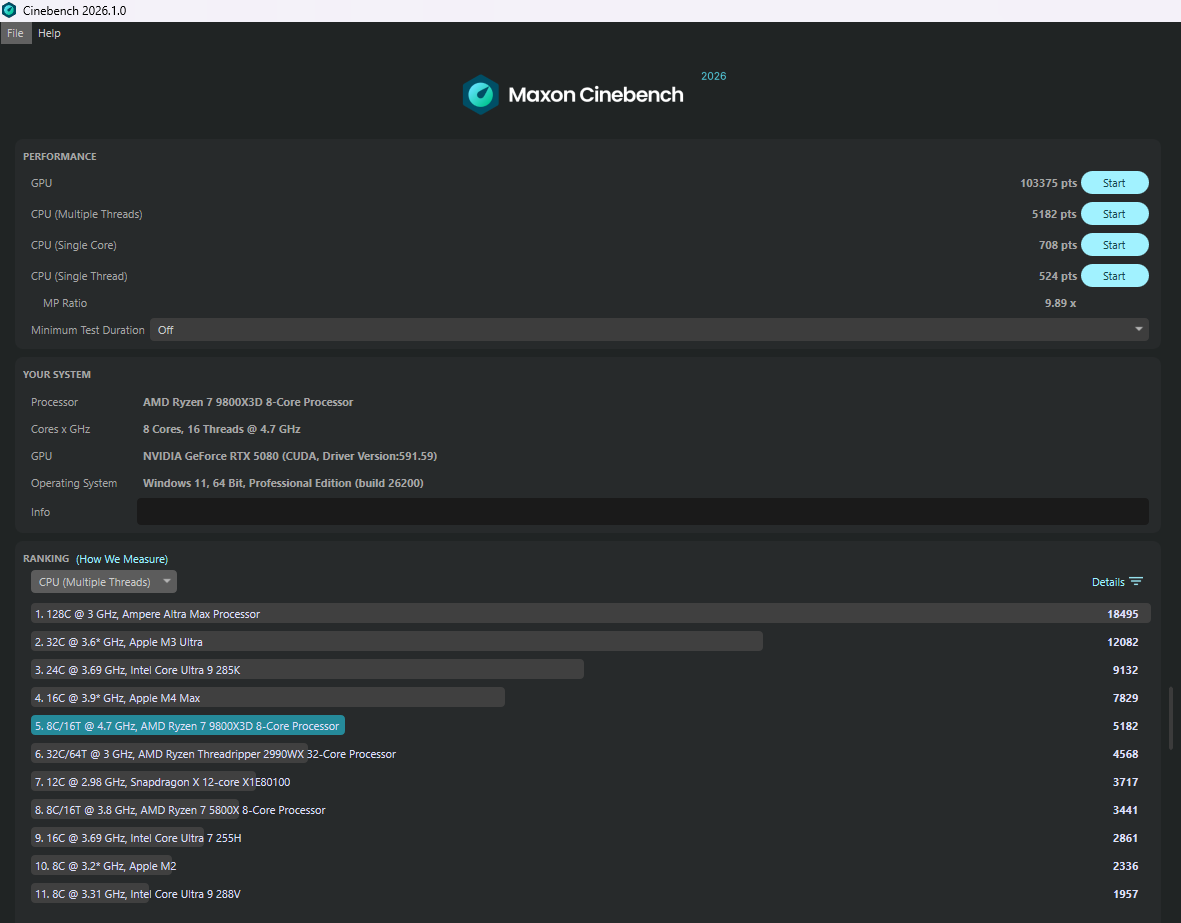Click the Maxon Cinebench logo icon
The image size is (1181, 923).
481,95
